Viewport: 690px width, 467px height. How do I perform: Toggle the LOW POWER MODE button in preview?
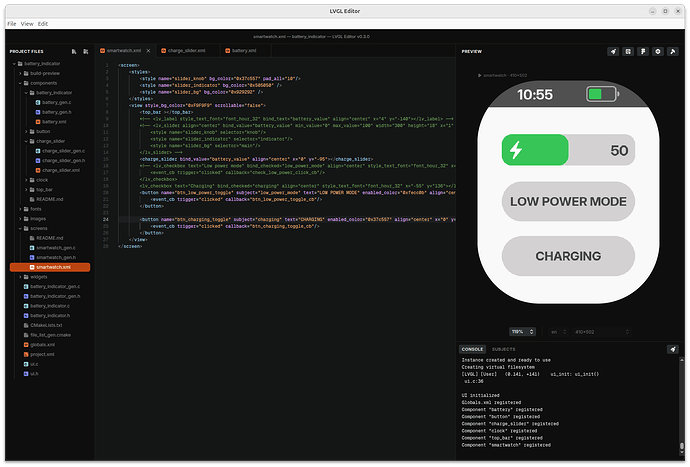click(568, 202)
